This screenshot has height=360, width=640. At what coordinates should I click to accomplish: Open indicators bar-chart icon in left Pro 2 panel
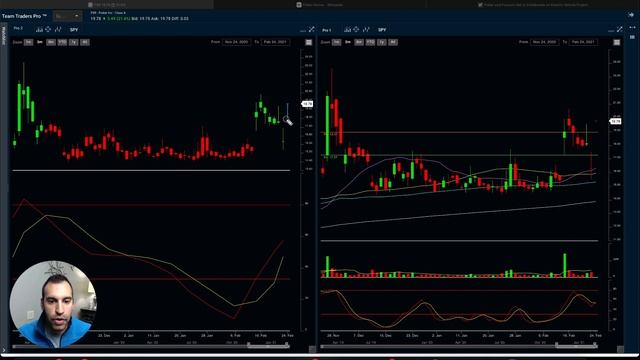39,29
